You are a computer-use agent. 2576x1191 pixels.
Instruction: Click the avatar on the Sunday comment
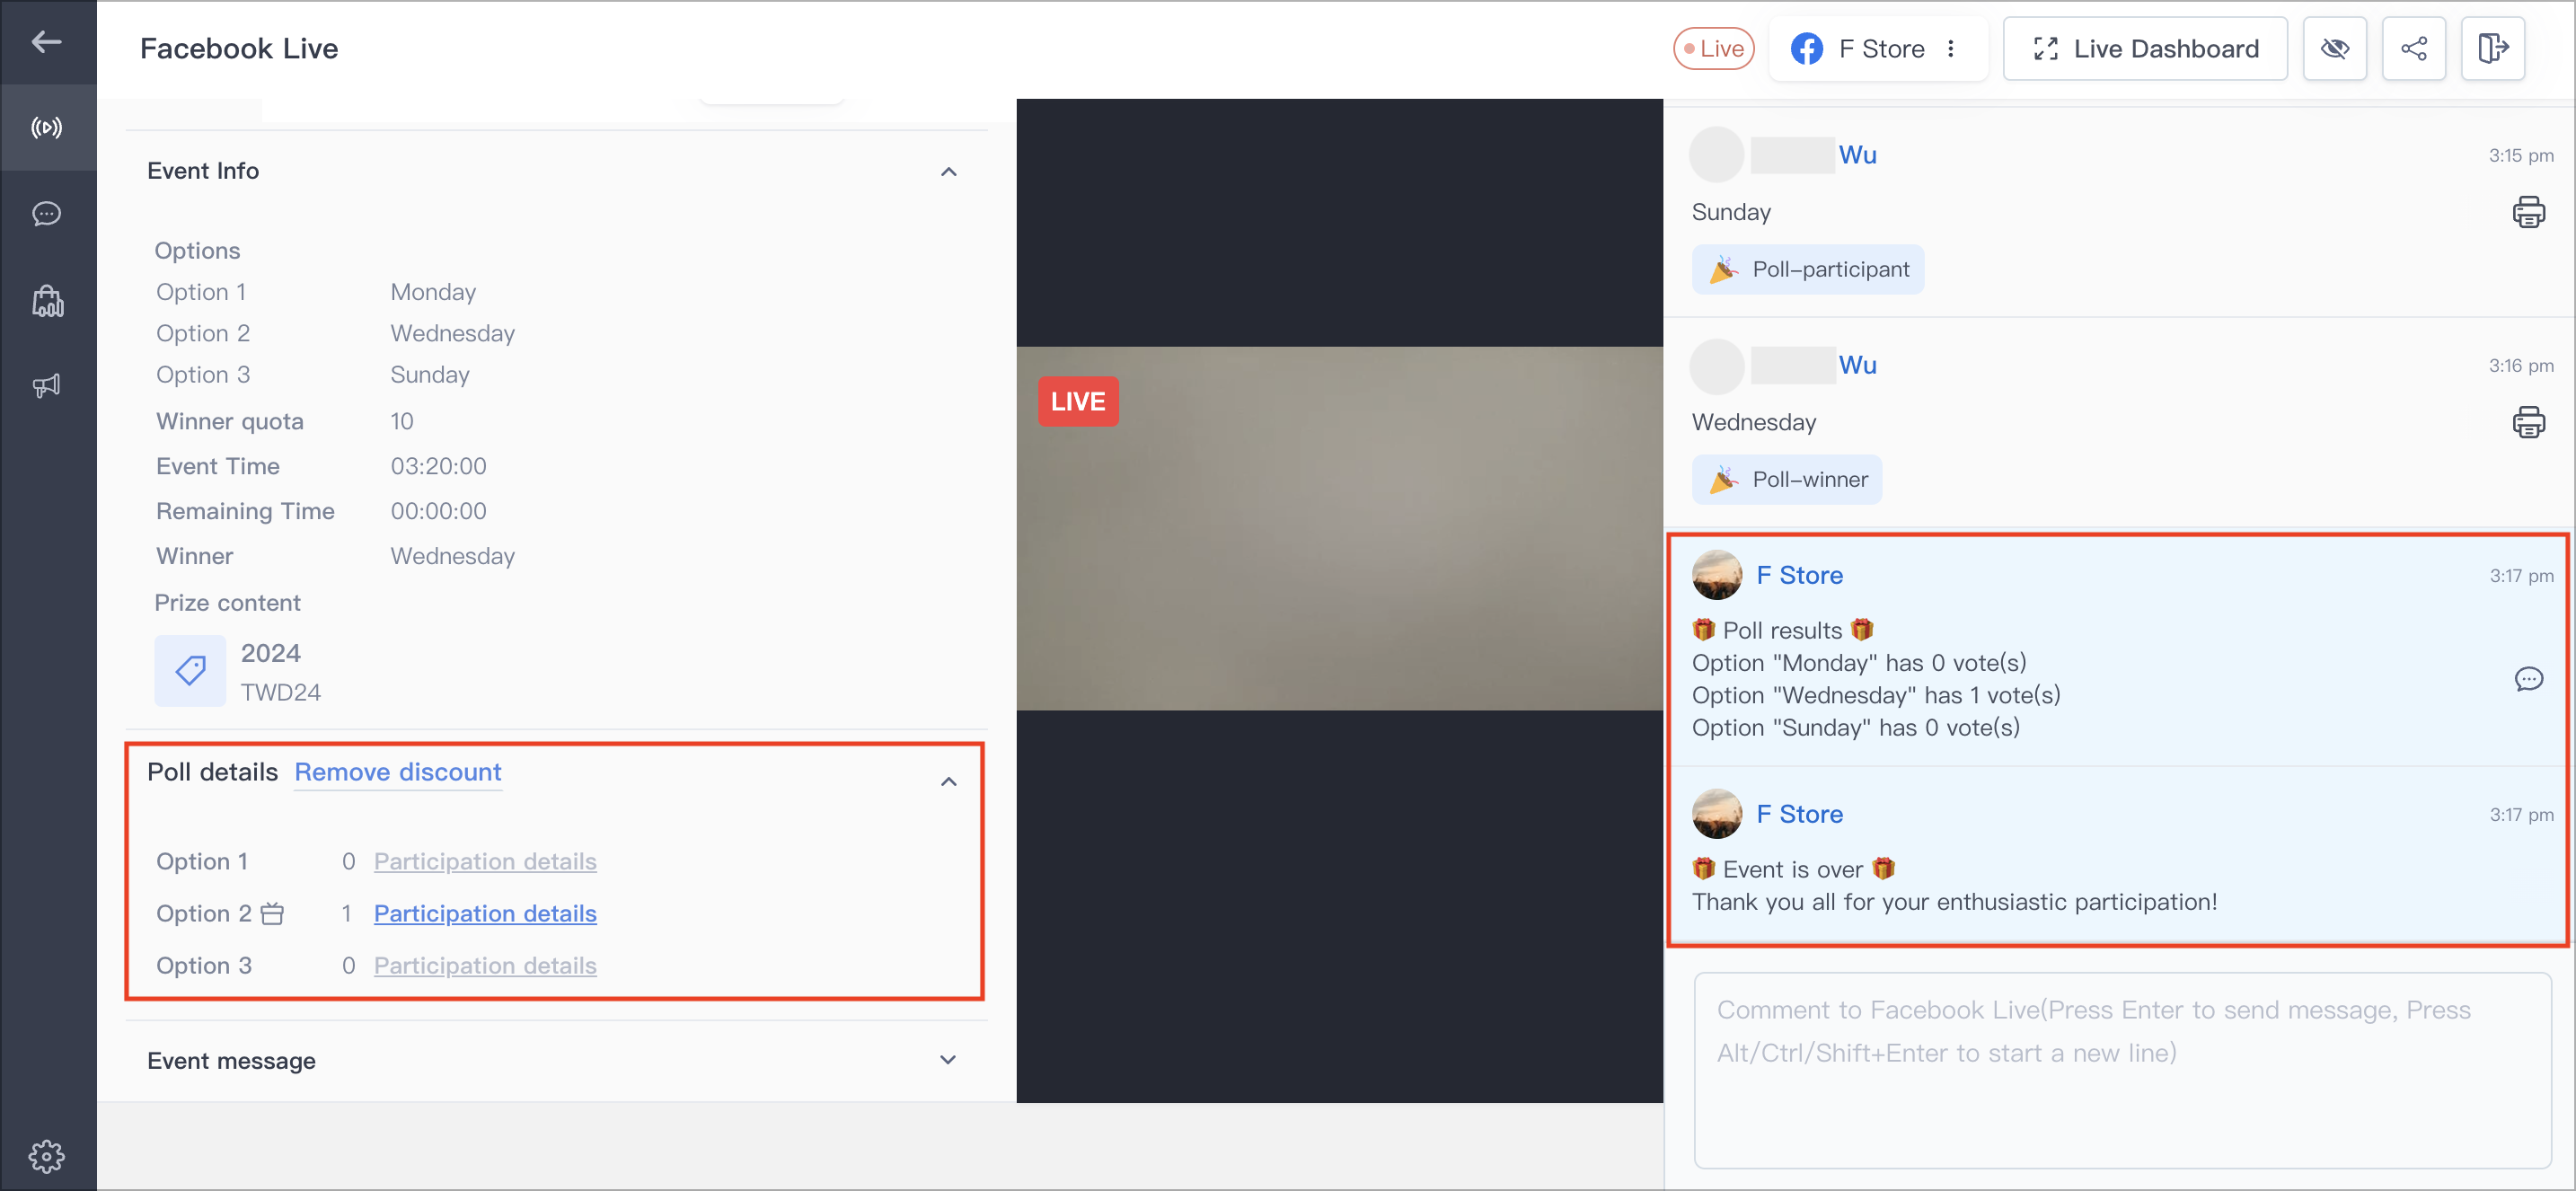[x=1716, y=155]
